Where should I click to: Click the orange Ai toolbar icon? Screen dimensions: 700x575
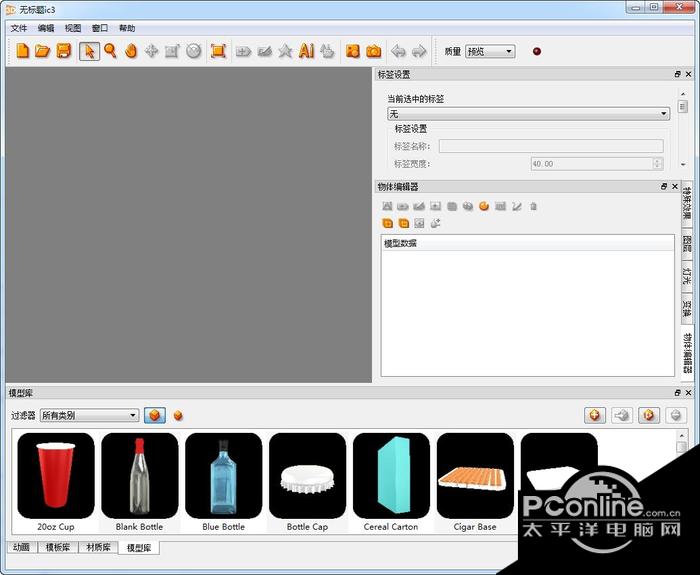pyautogui.click(x=306, y=51)
